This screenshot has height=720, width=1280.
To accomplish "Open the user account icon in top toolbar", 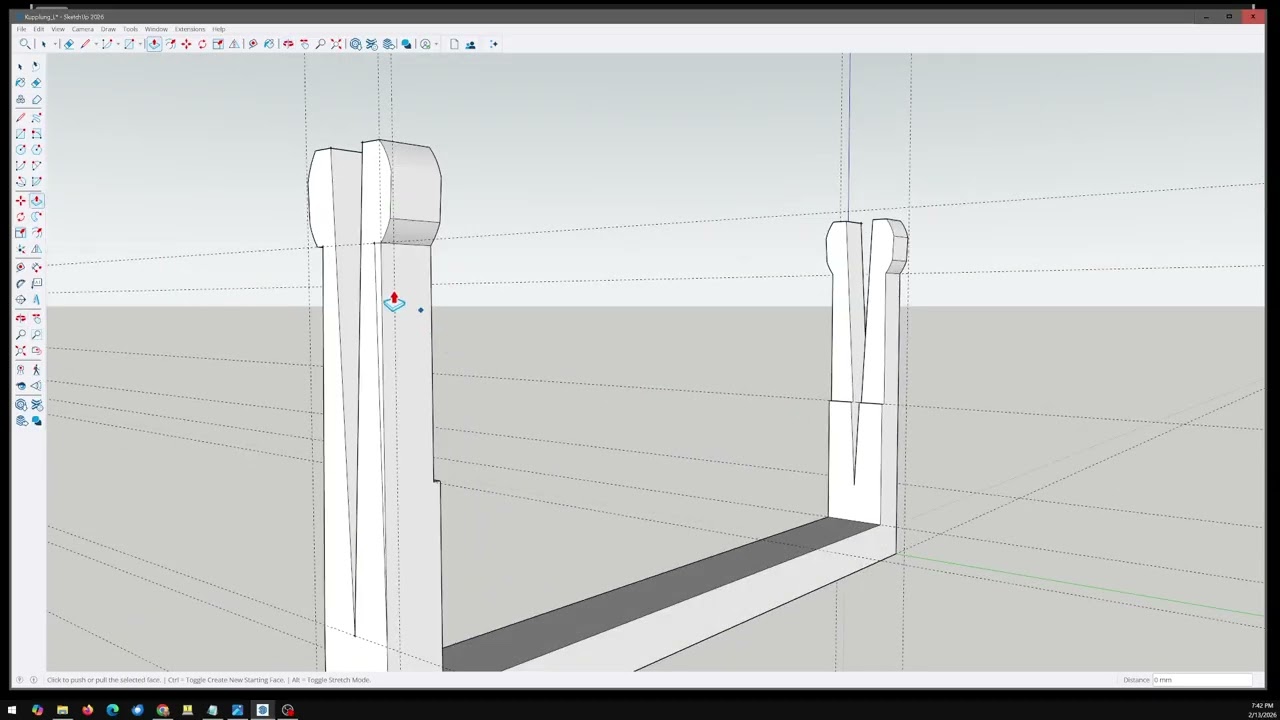I will [425, 44].
